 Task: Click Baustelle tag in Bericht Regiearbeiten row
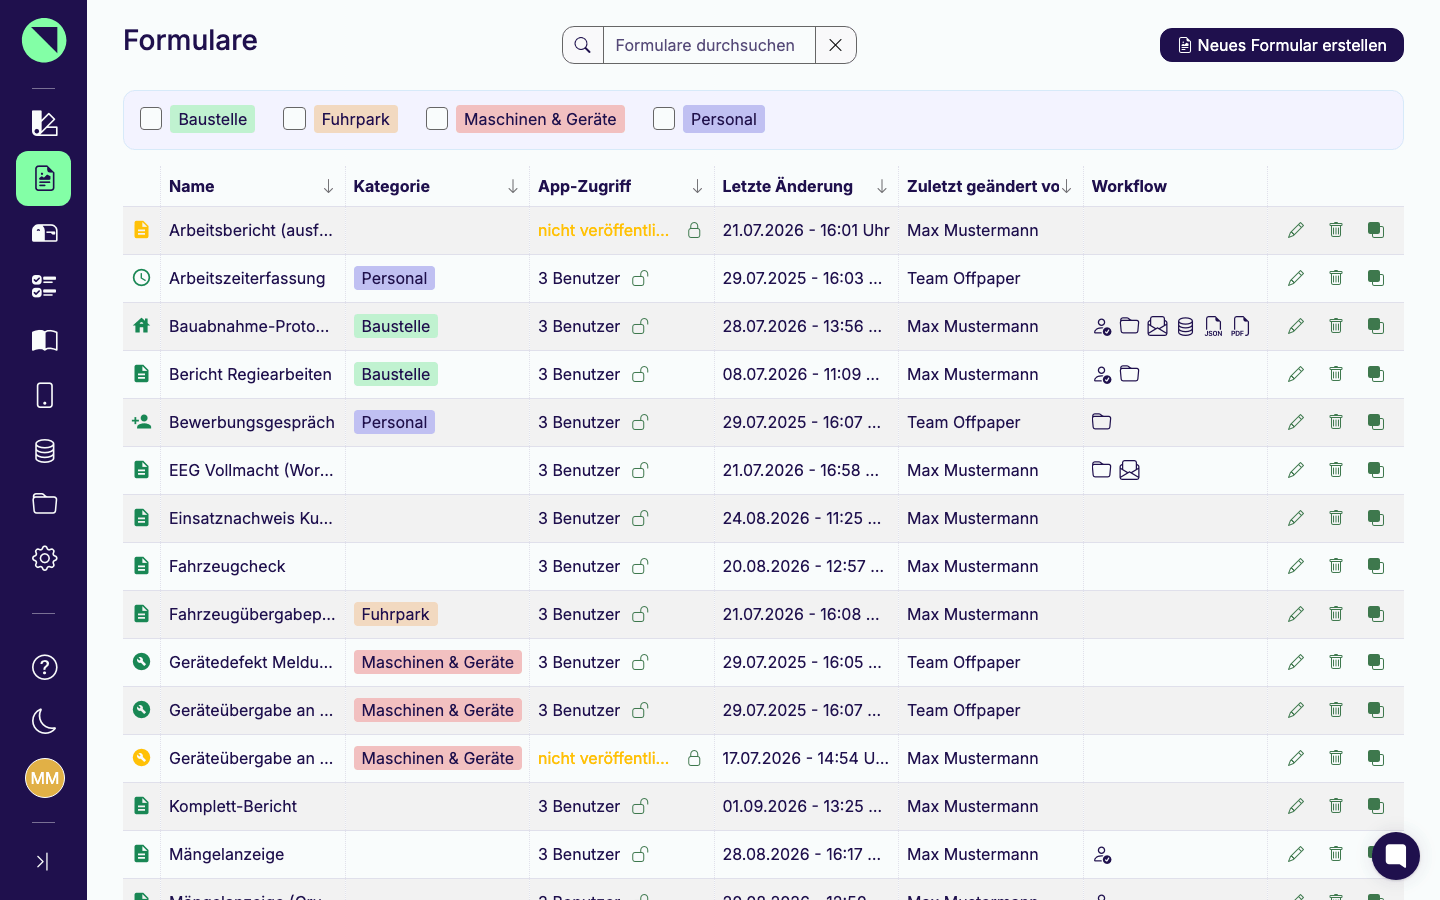point(396,374)
